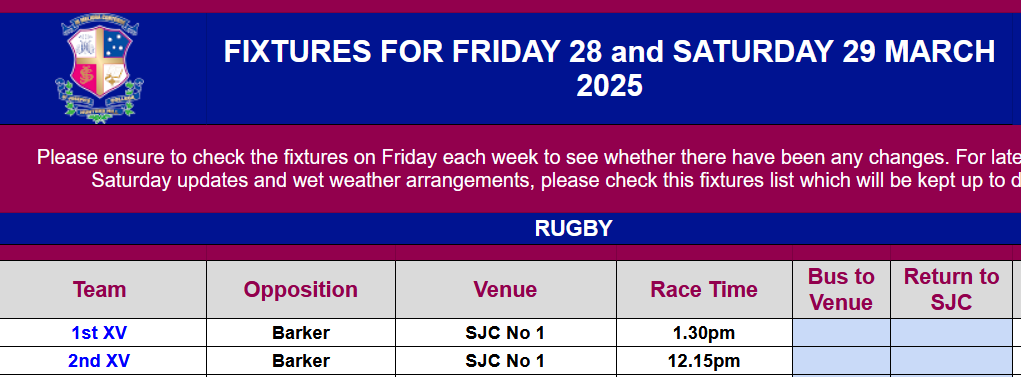Click the Race Time column header
Screen dimensions: 1021x377
pos(704,289)
